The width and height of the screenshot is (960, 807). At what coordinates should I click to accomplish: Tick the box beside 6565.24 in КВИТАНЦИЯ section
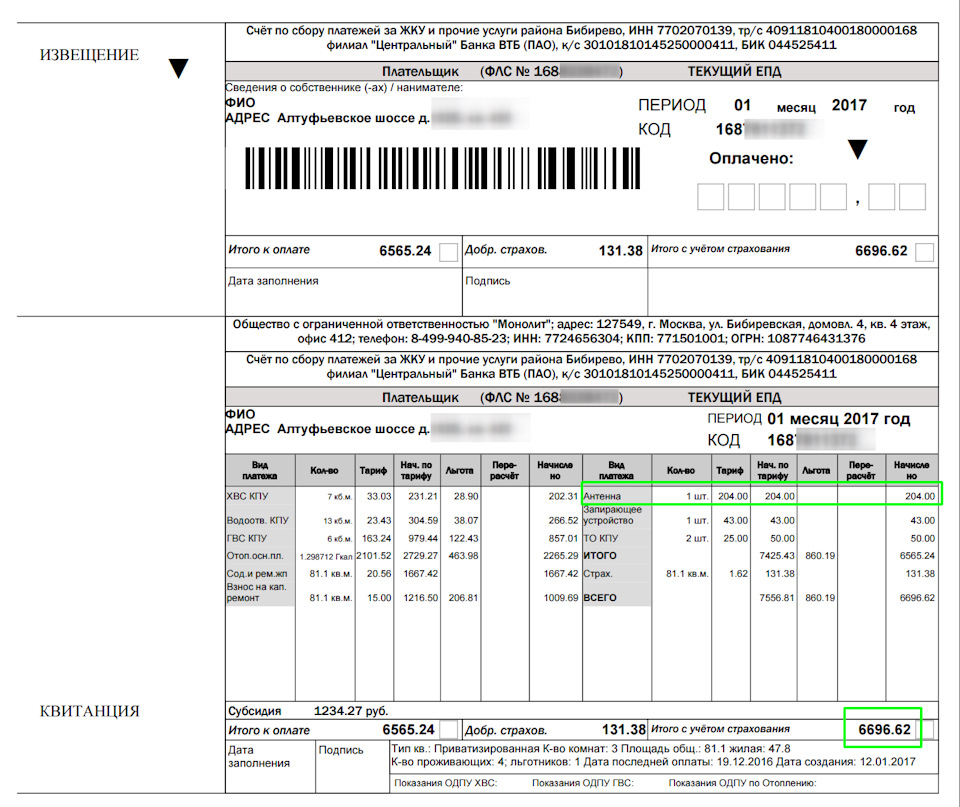(449, 729)
